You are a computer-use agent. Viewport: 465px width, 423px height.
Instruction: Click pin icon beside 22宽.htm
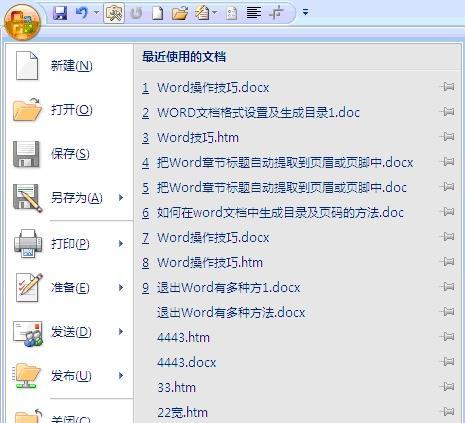tap(447, 412)
